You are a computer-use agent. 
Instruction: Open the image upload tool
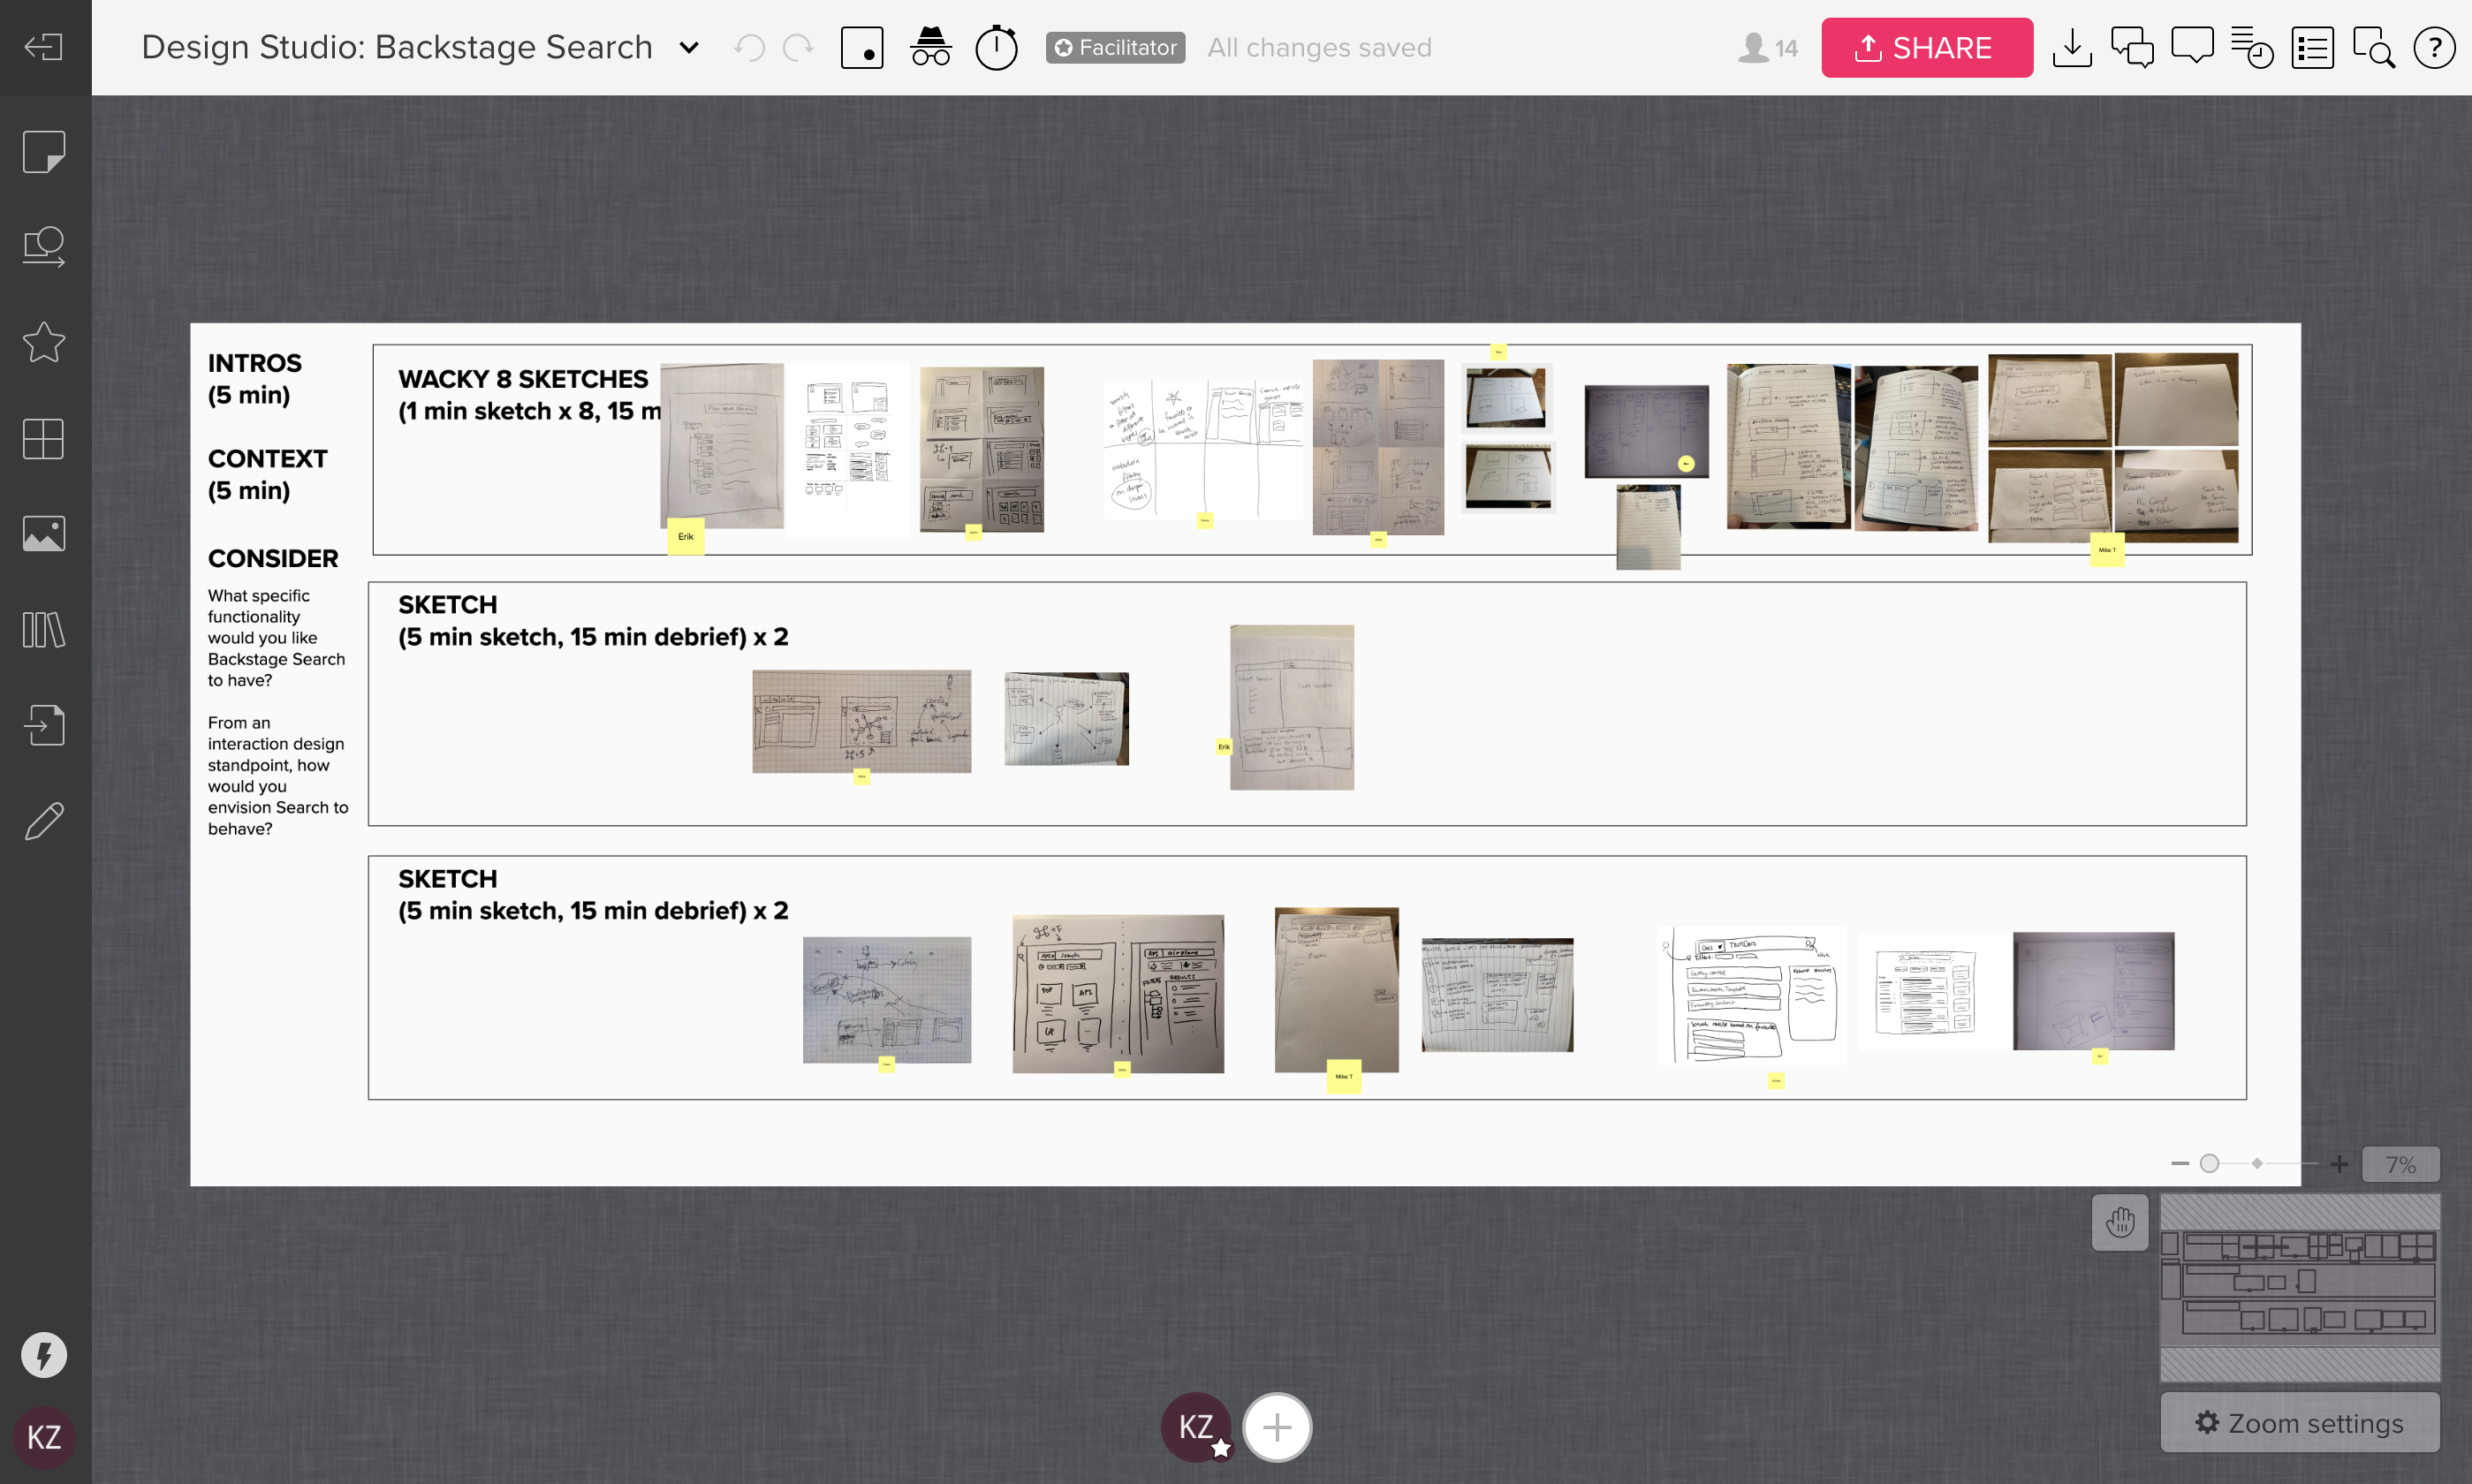coord(44,534)
